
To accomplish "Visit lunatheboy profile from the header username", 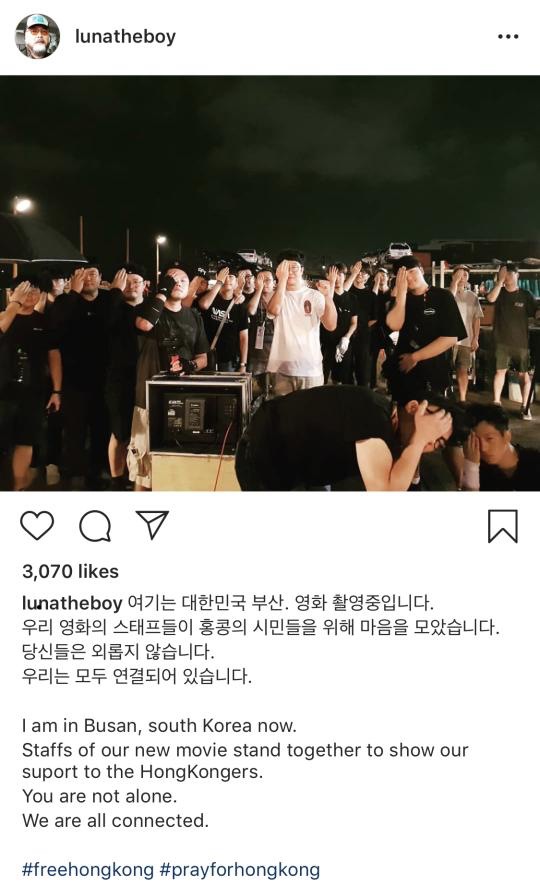I will pos(125,37).
